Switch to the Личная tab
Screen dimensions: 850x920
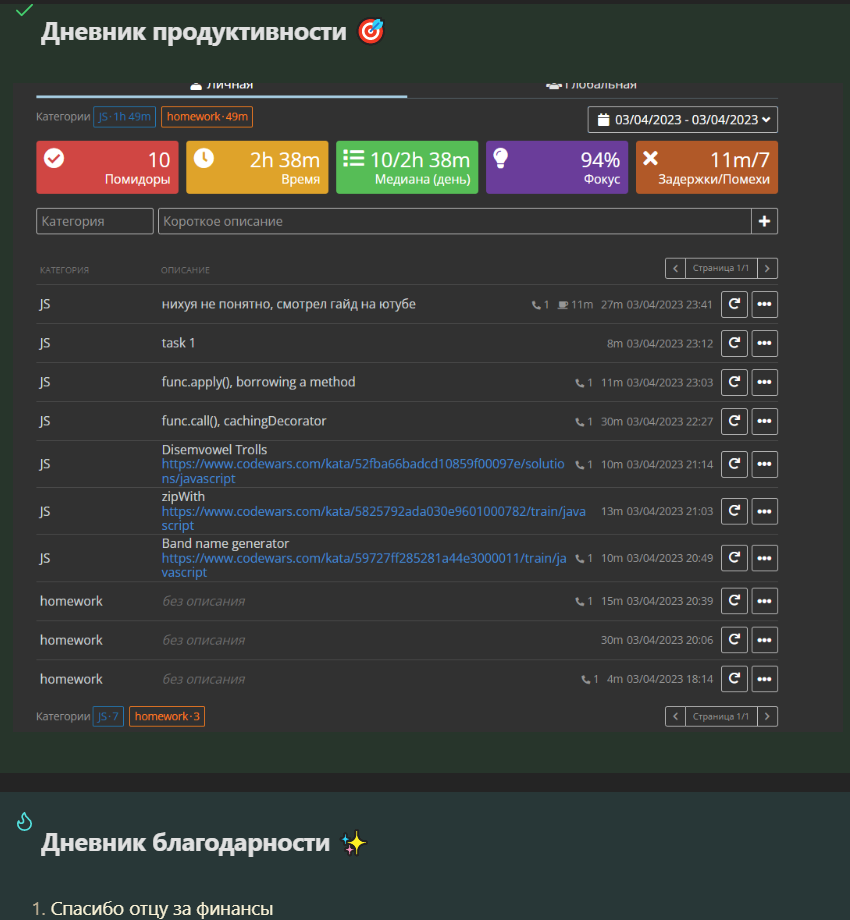222,87
